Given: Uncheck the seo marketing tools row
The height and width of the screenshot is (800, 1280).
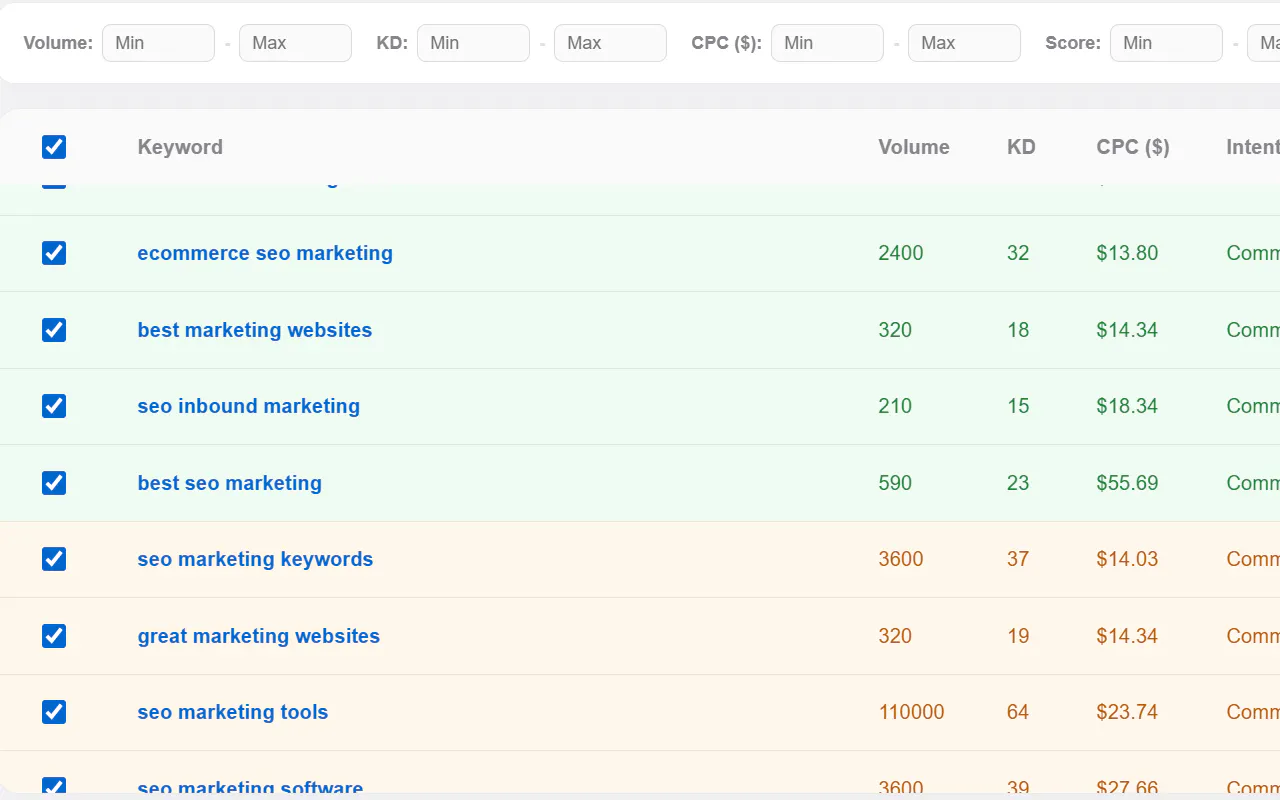Looking at the screenshot, I should coord(54,712).
